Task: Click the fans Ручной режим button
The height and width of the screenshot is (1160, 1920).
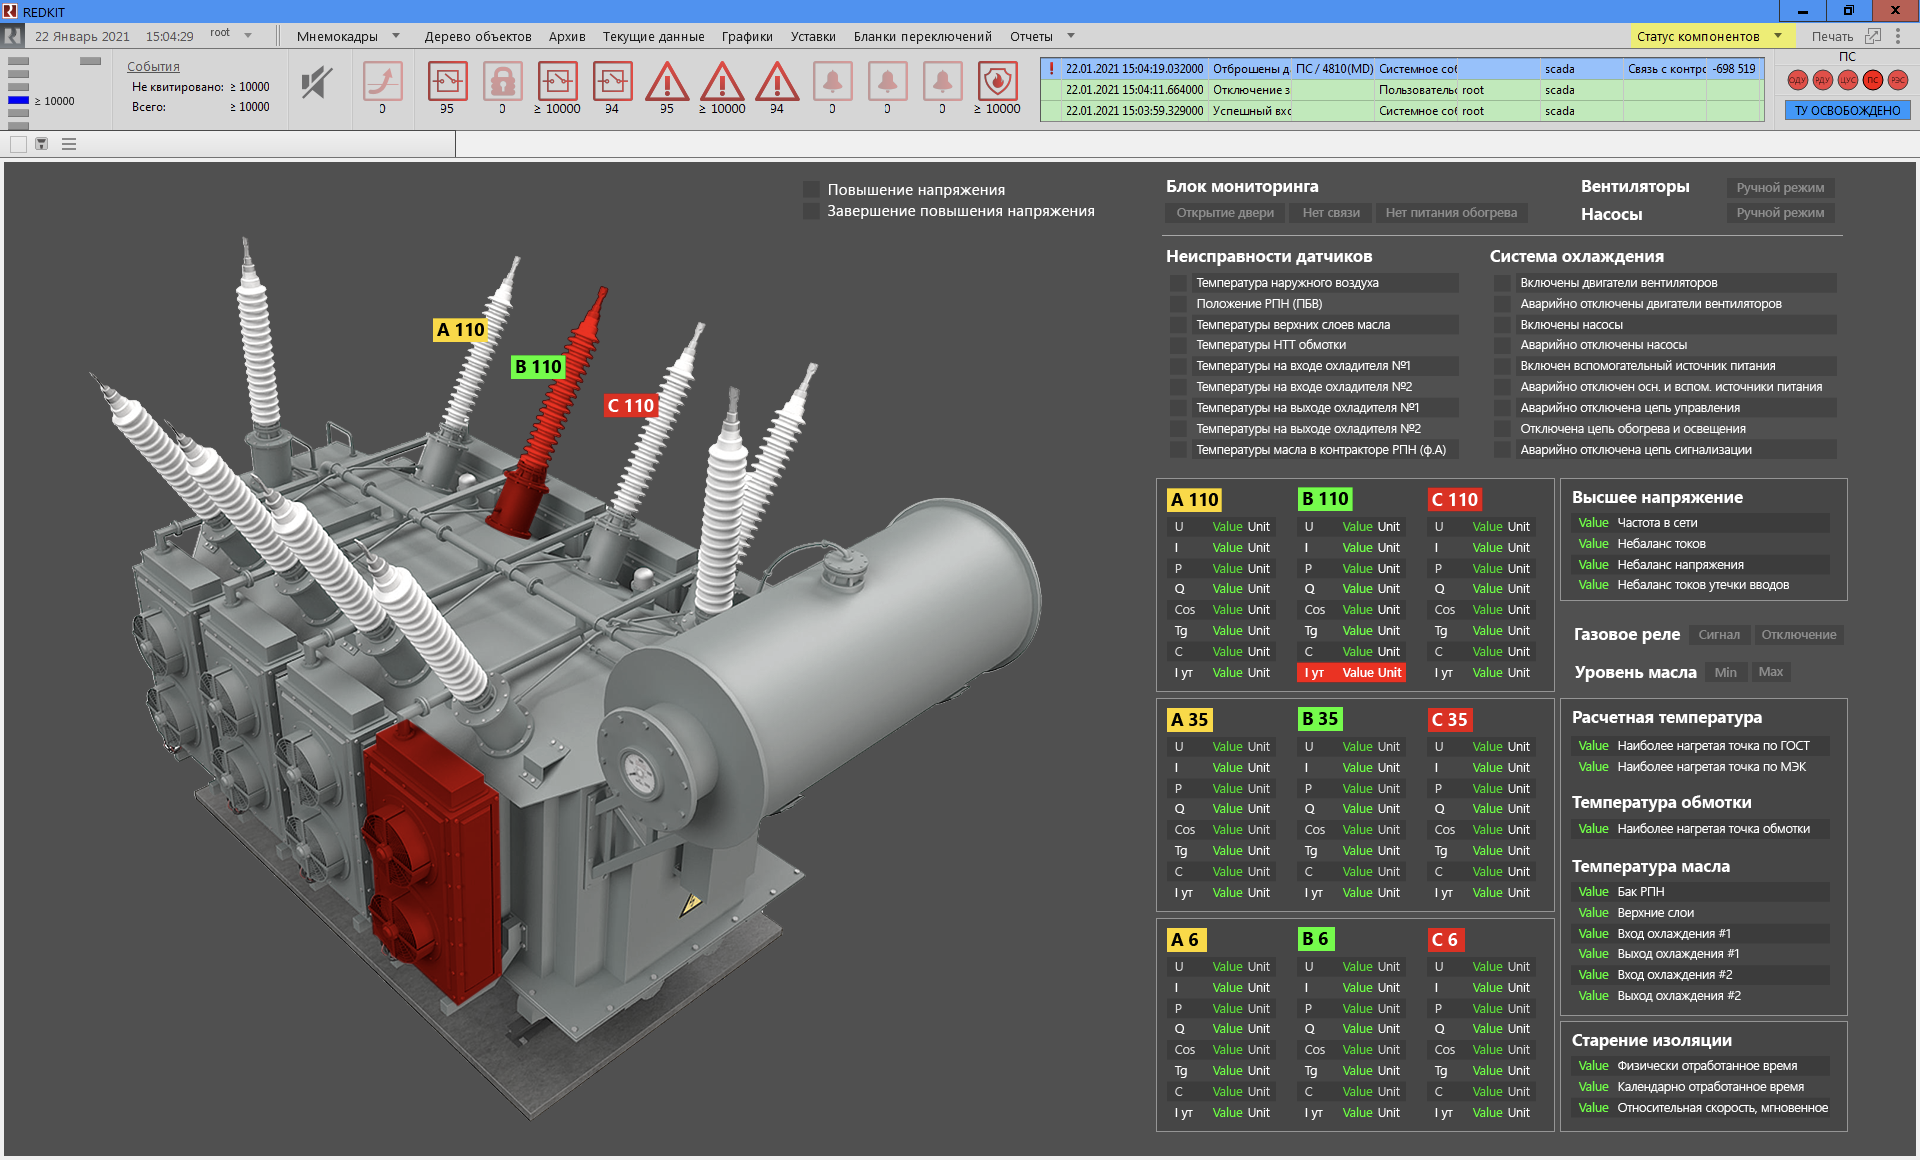Action: [1780, 188]
